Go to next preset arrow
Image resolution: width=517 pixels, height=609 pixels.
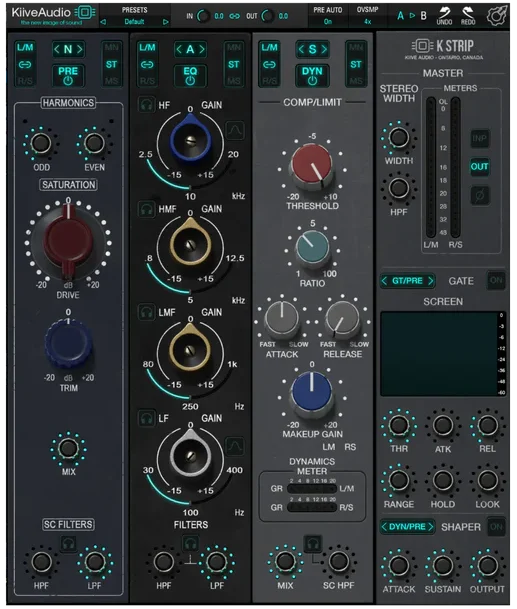point(166,22)
